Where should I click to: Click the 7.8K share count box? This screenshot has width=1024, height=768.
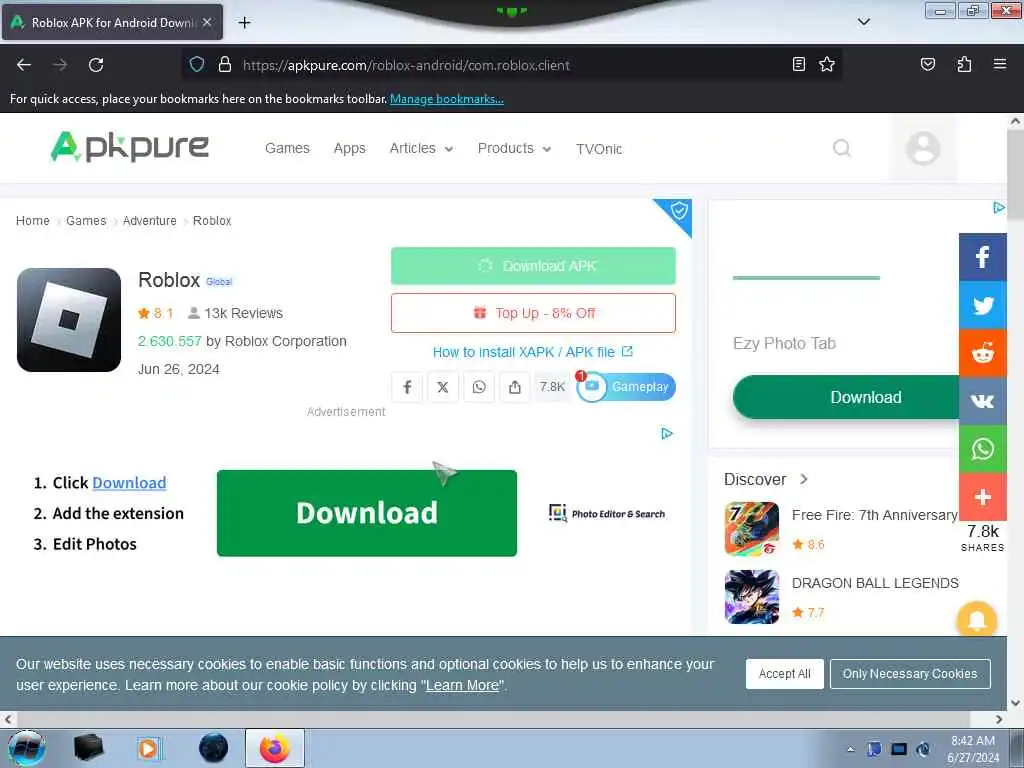tap(552, 387)
